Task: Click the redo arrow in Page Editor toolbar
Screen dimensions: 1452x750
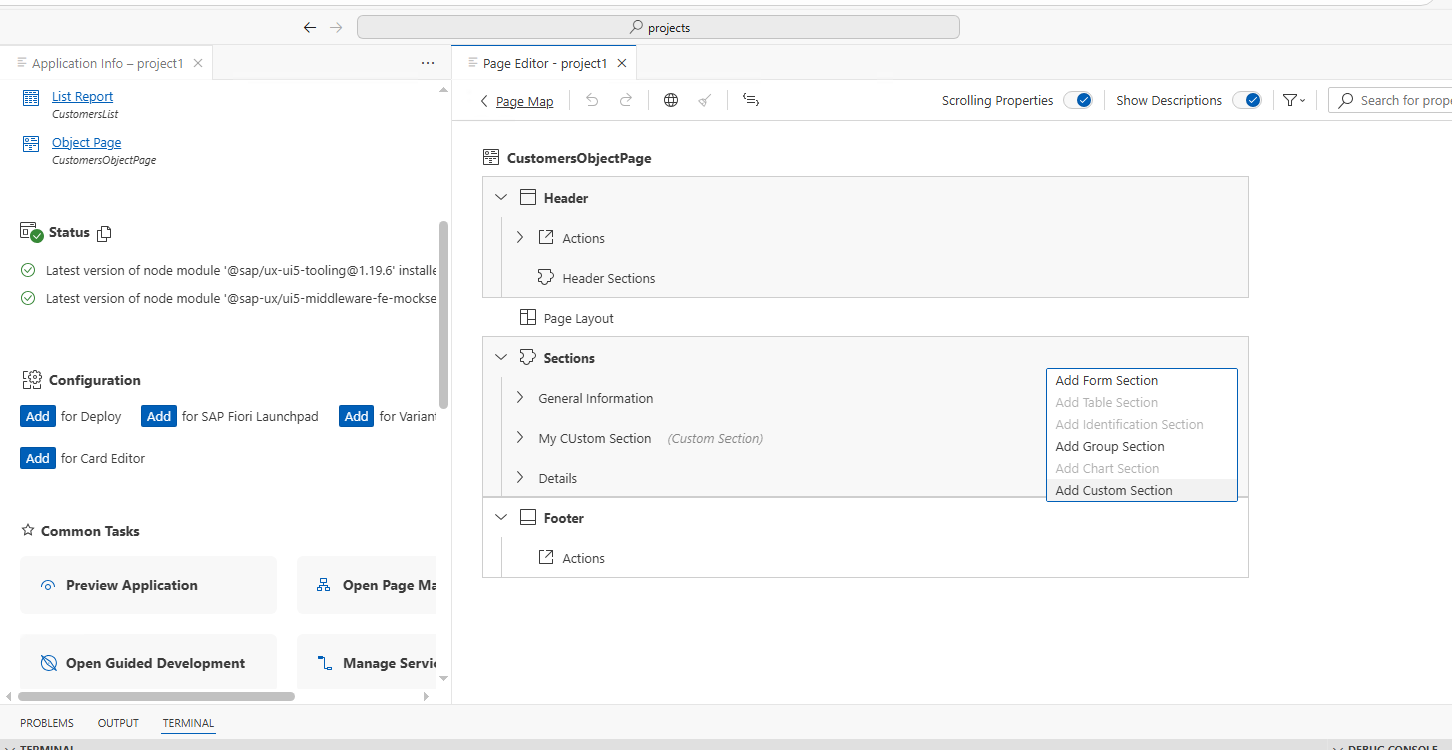Action: [626, 100]
